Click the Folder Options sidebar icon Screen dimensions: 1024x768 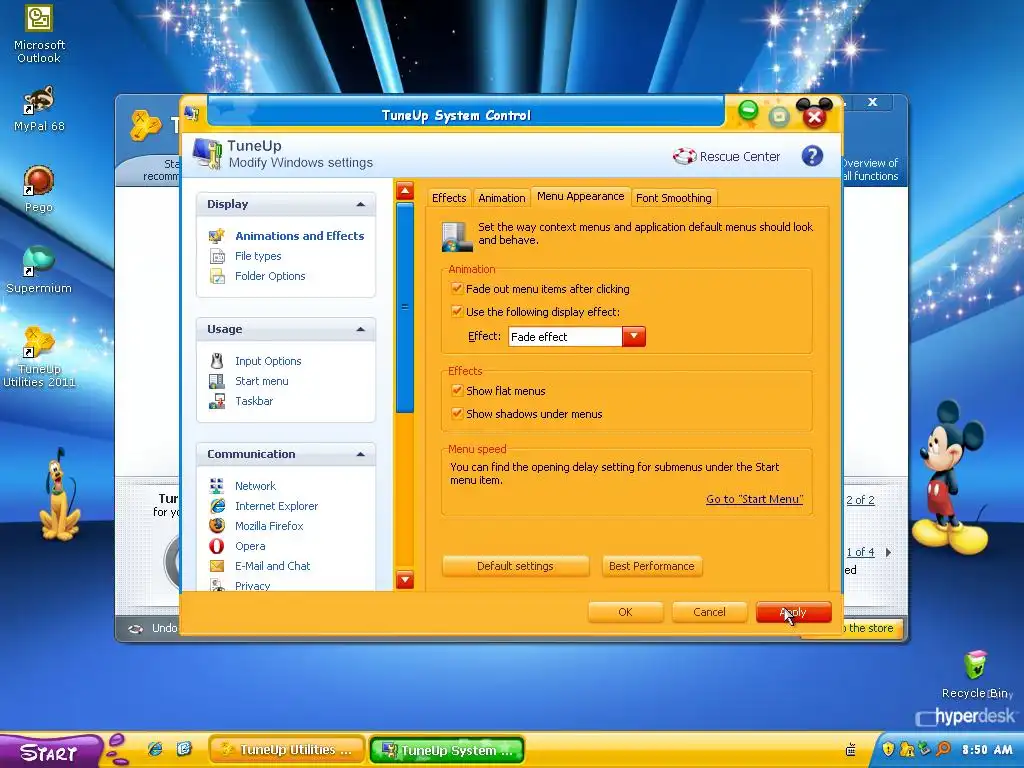(x=217, y=276)
